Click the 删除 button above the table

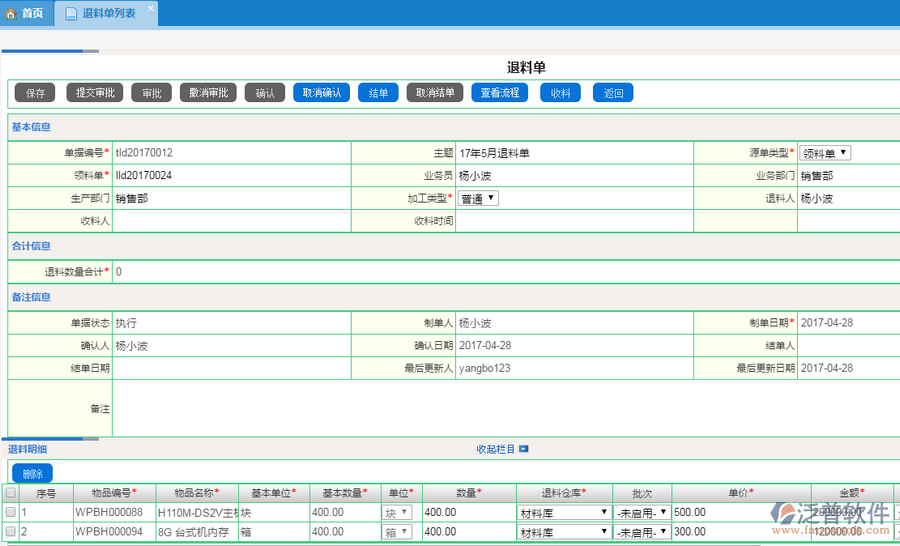pyautogui.click(x=32, y=473)
